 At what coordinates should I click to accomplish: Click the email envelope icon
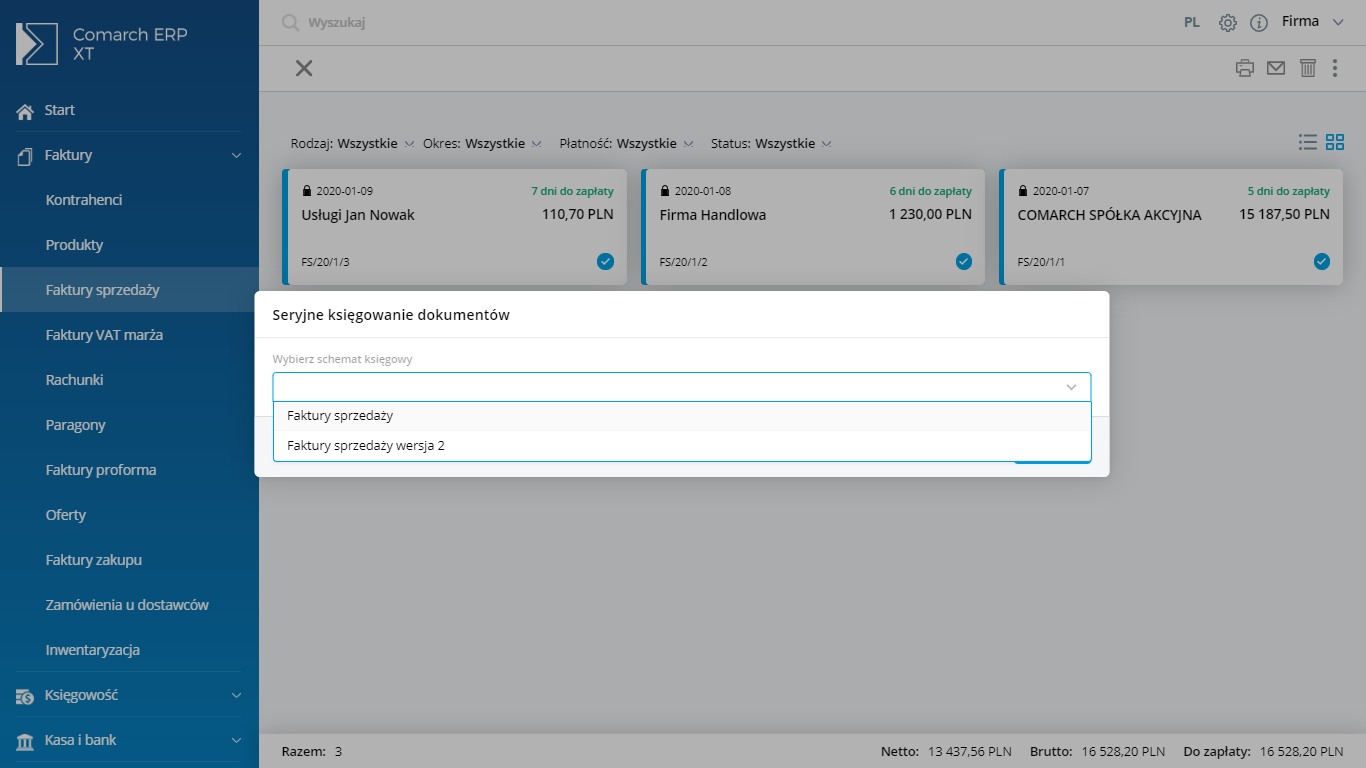[1276, 68]
